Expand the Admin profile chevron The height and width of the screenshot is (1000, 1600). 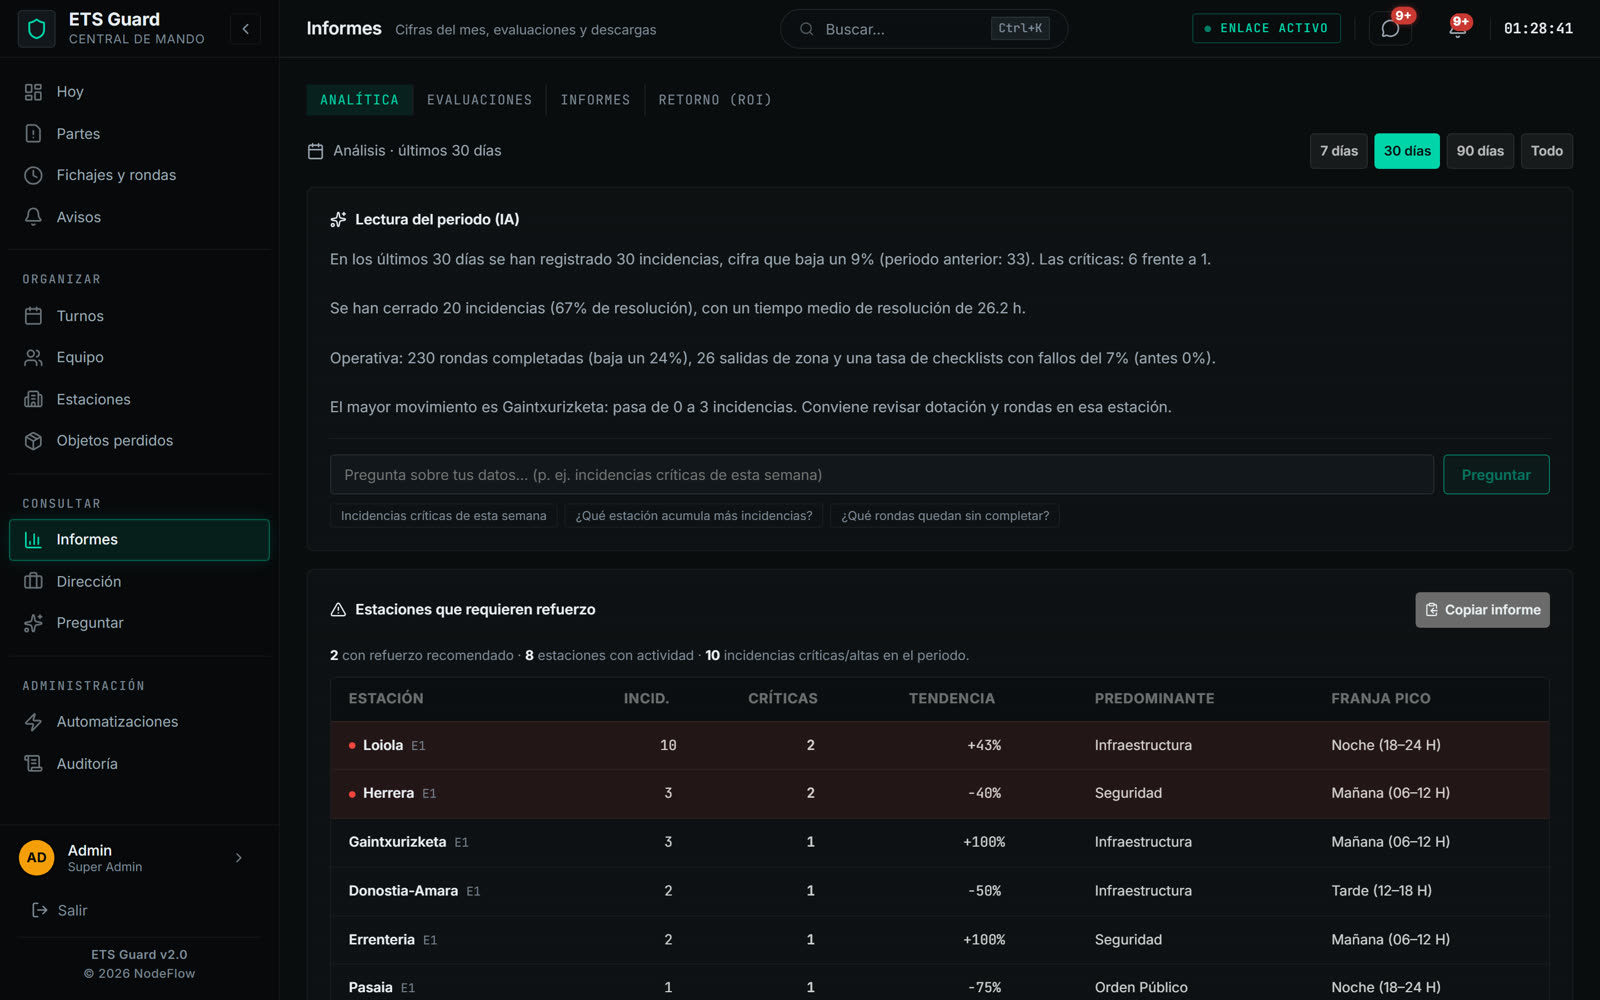238,858
